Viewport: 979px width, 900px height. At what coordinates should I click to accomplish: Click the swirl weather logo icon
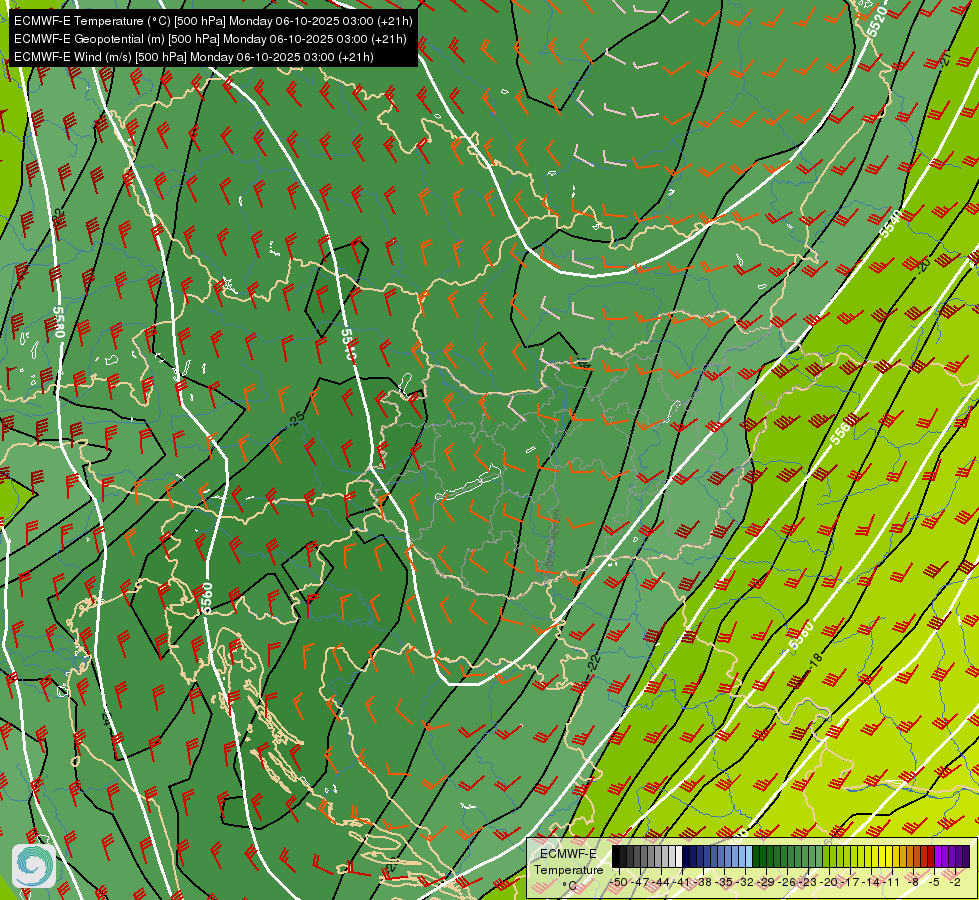pos(34,866)
